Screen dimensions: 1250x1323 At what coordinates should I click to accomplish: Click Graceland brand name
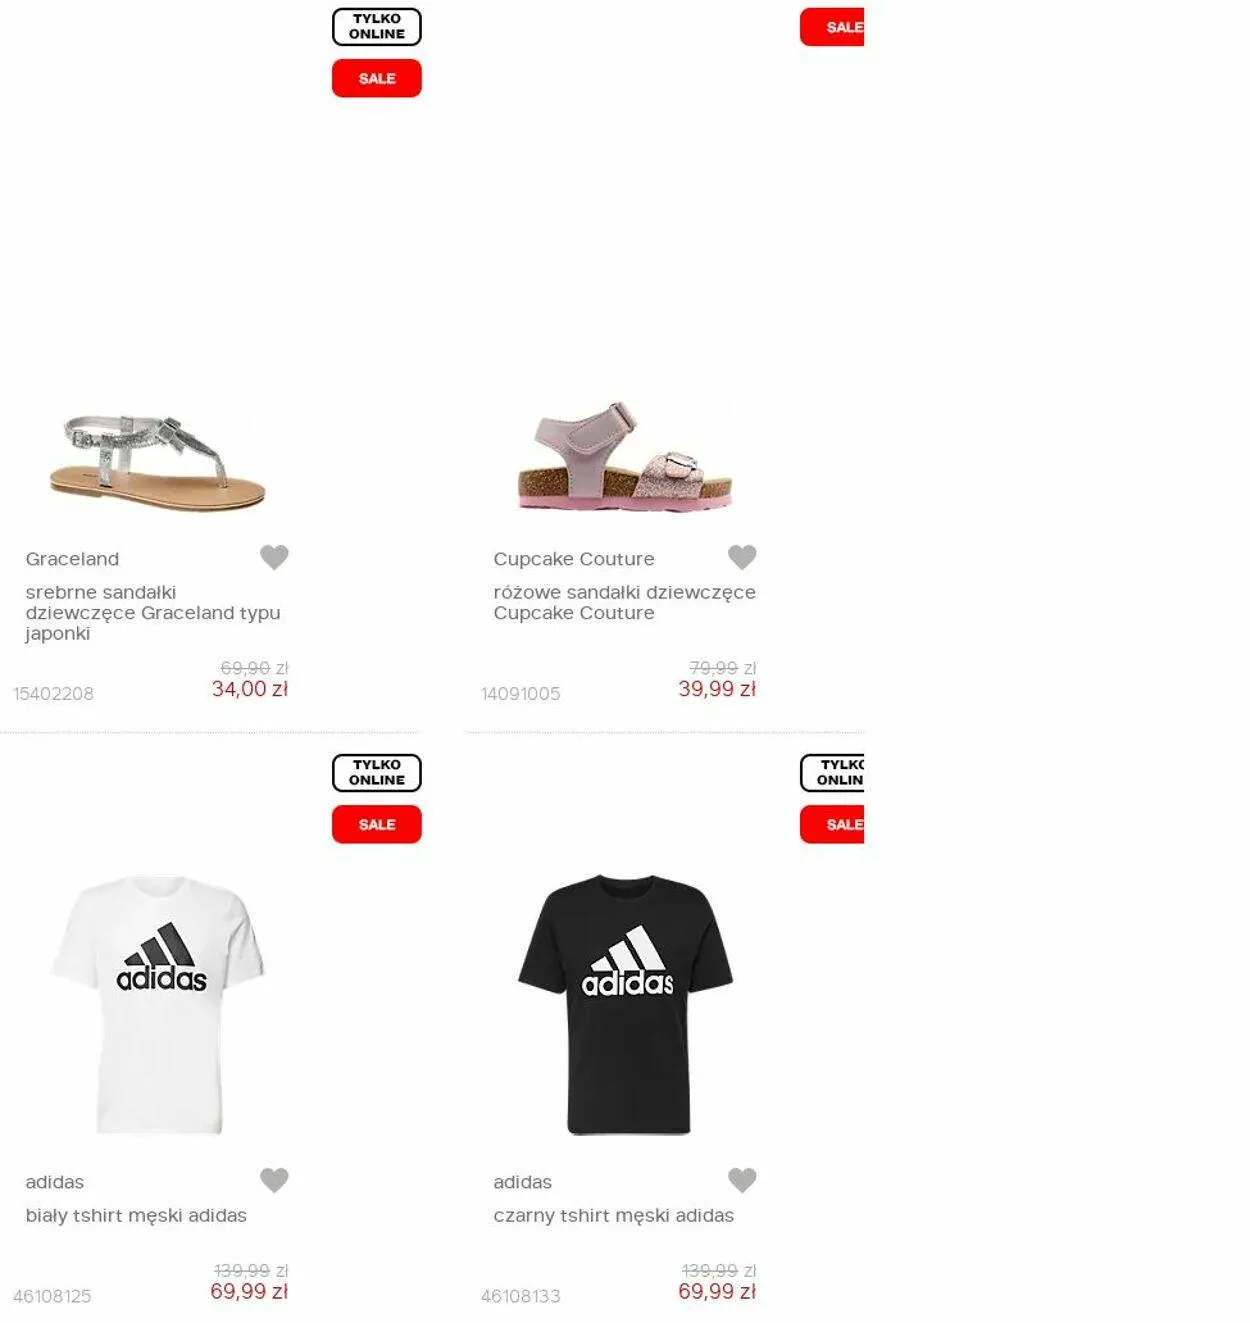(x=72, y=559)
